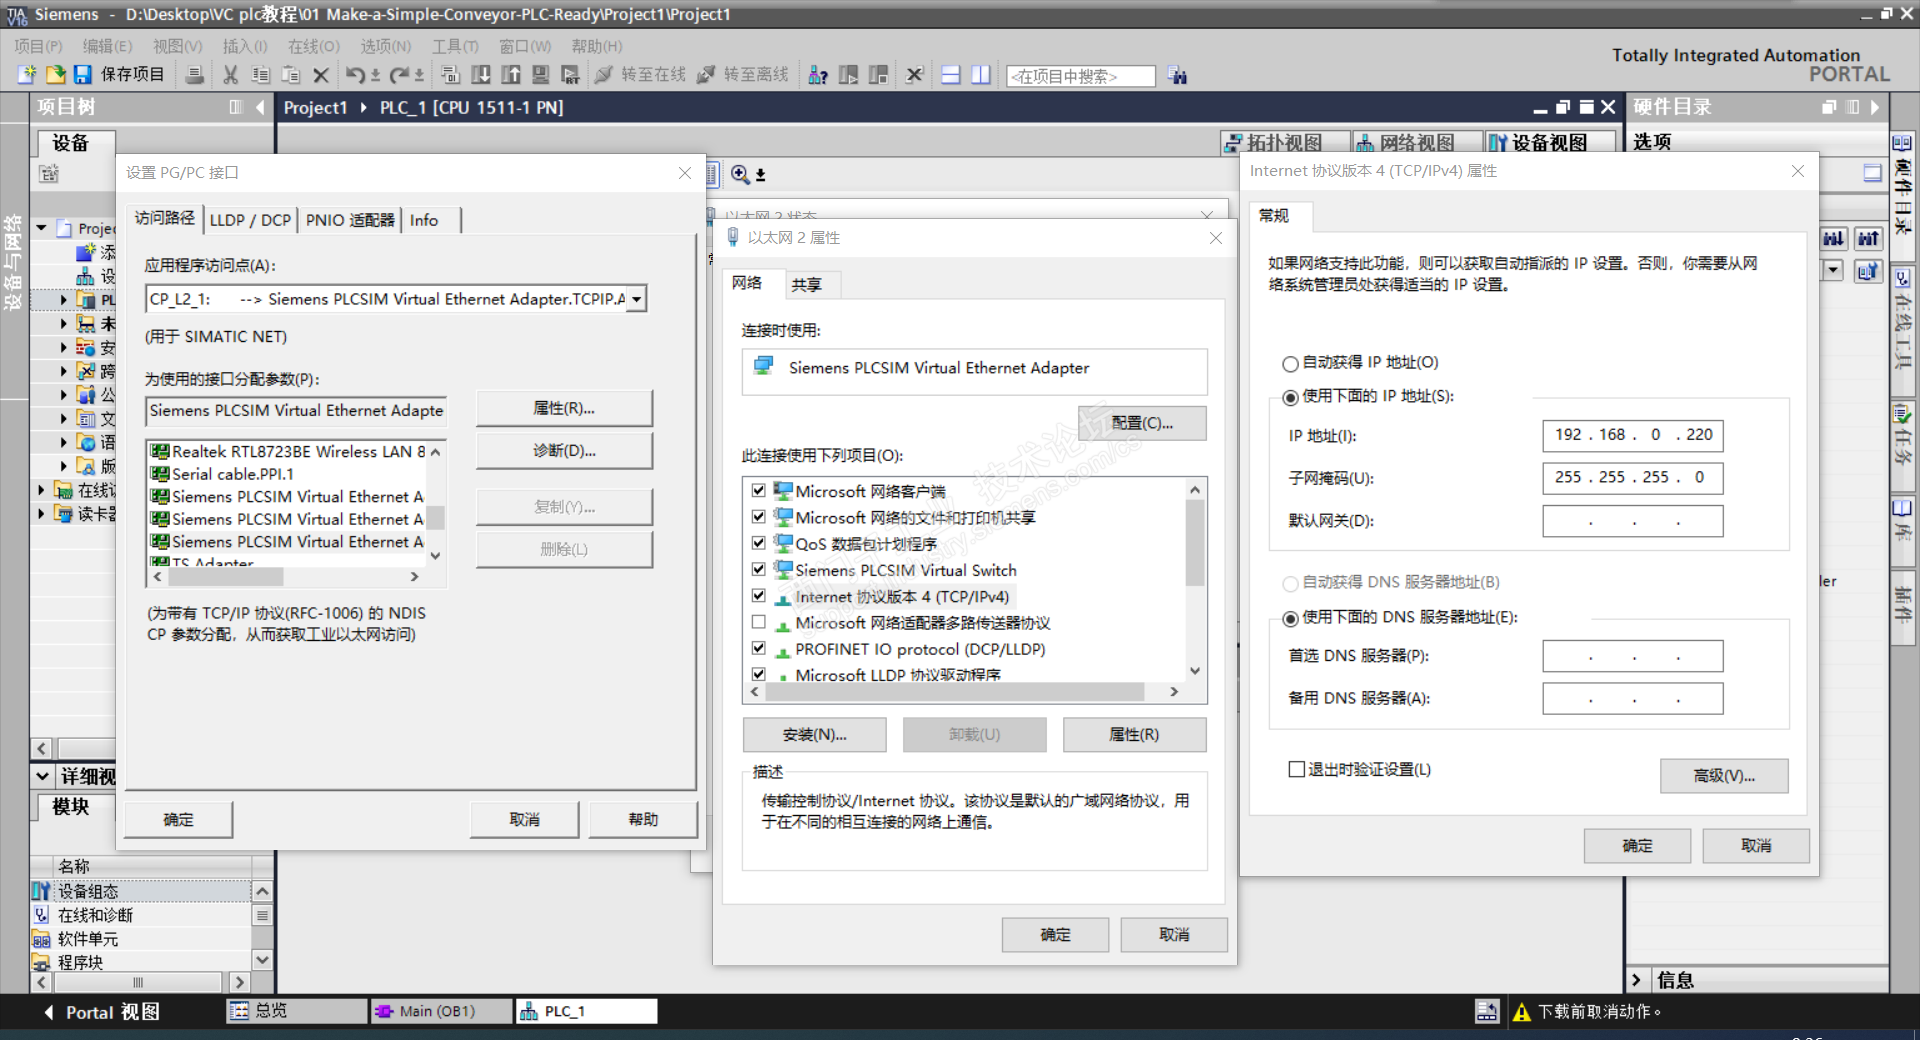1920x1040 pixels.
Task: Collapse the Project root tree node
Action: [42, 229]
